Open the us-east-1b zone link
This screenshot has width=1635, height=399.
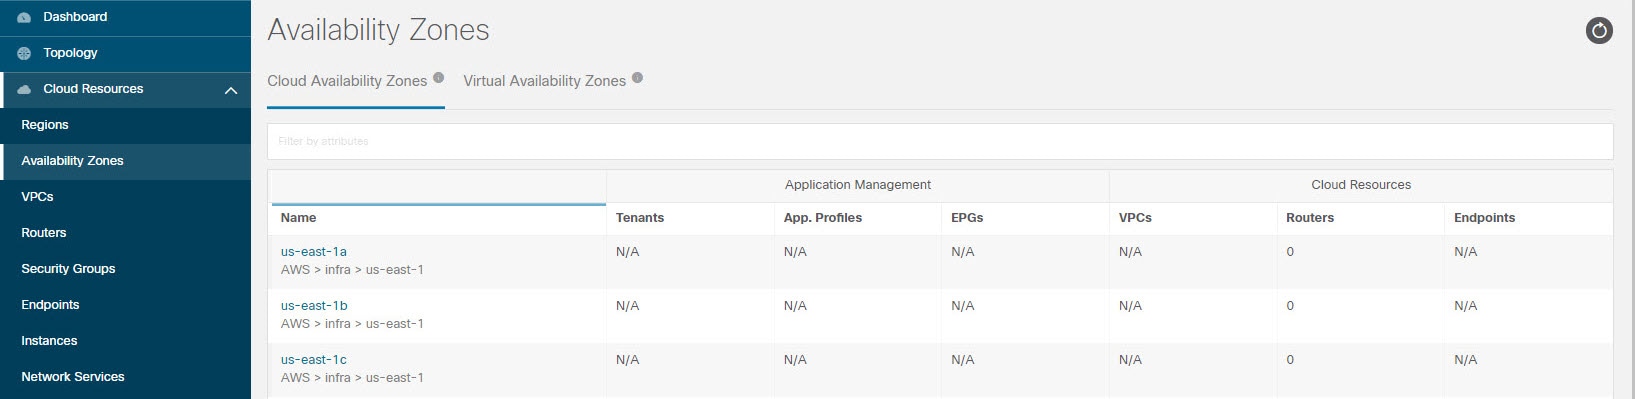(x=314, y=306)
